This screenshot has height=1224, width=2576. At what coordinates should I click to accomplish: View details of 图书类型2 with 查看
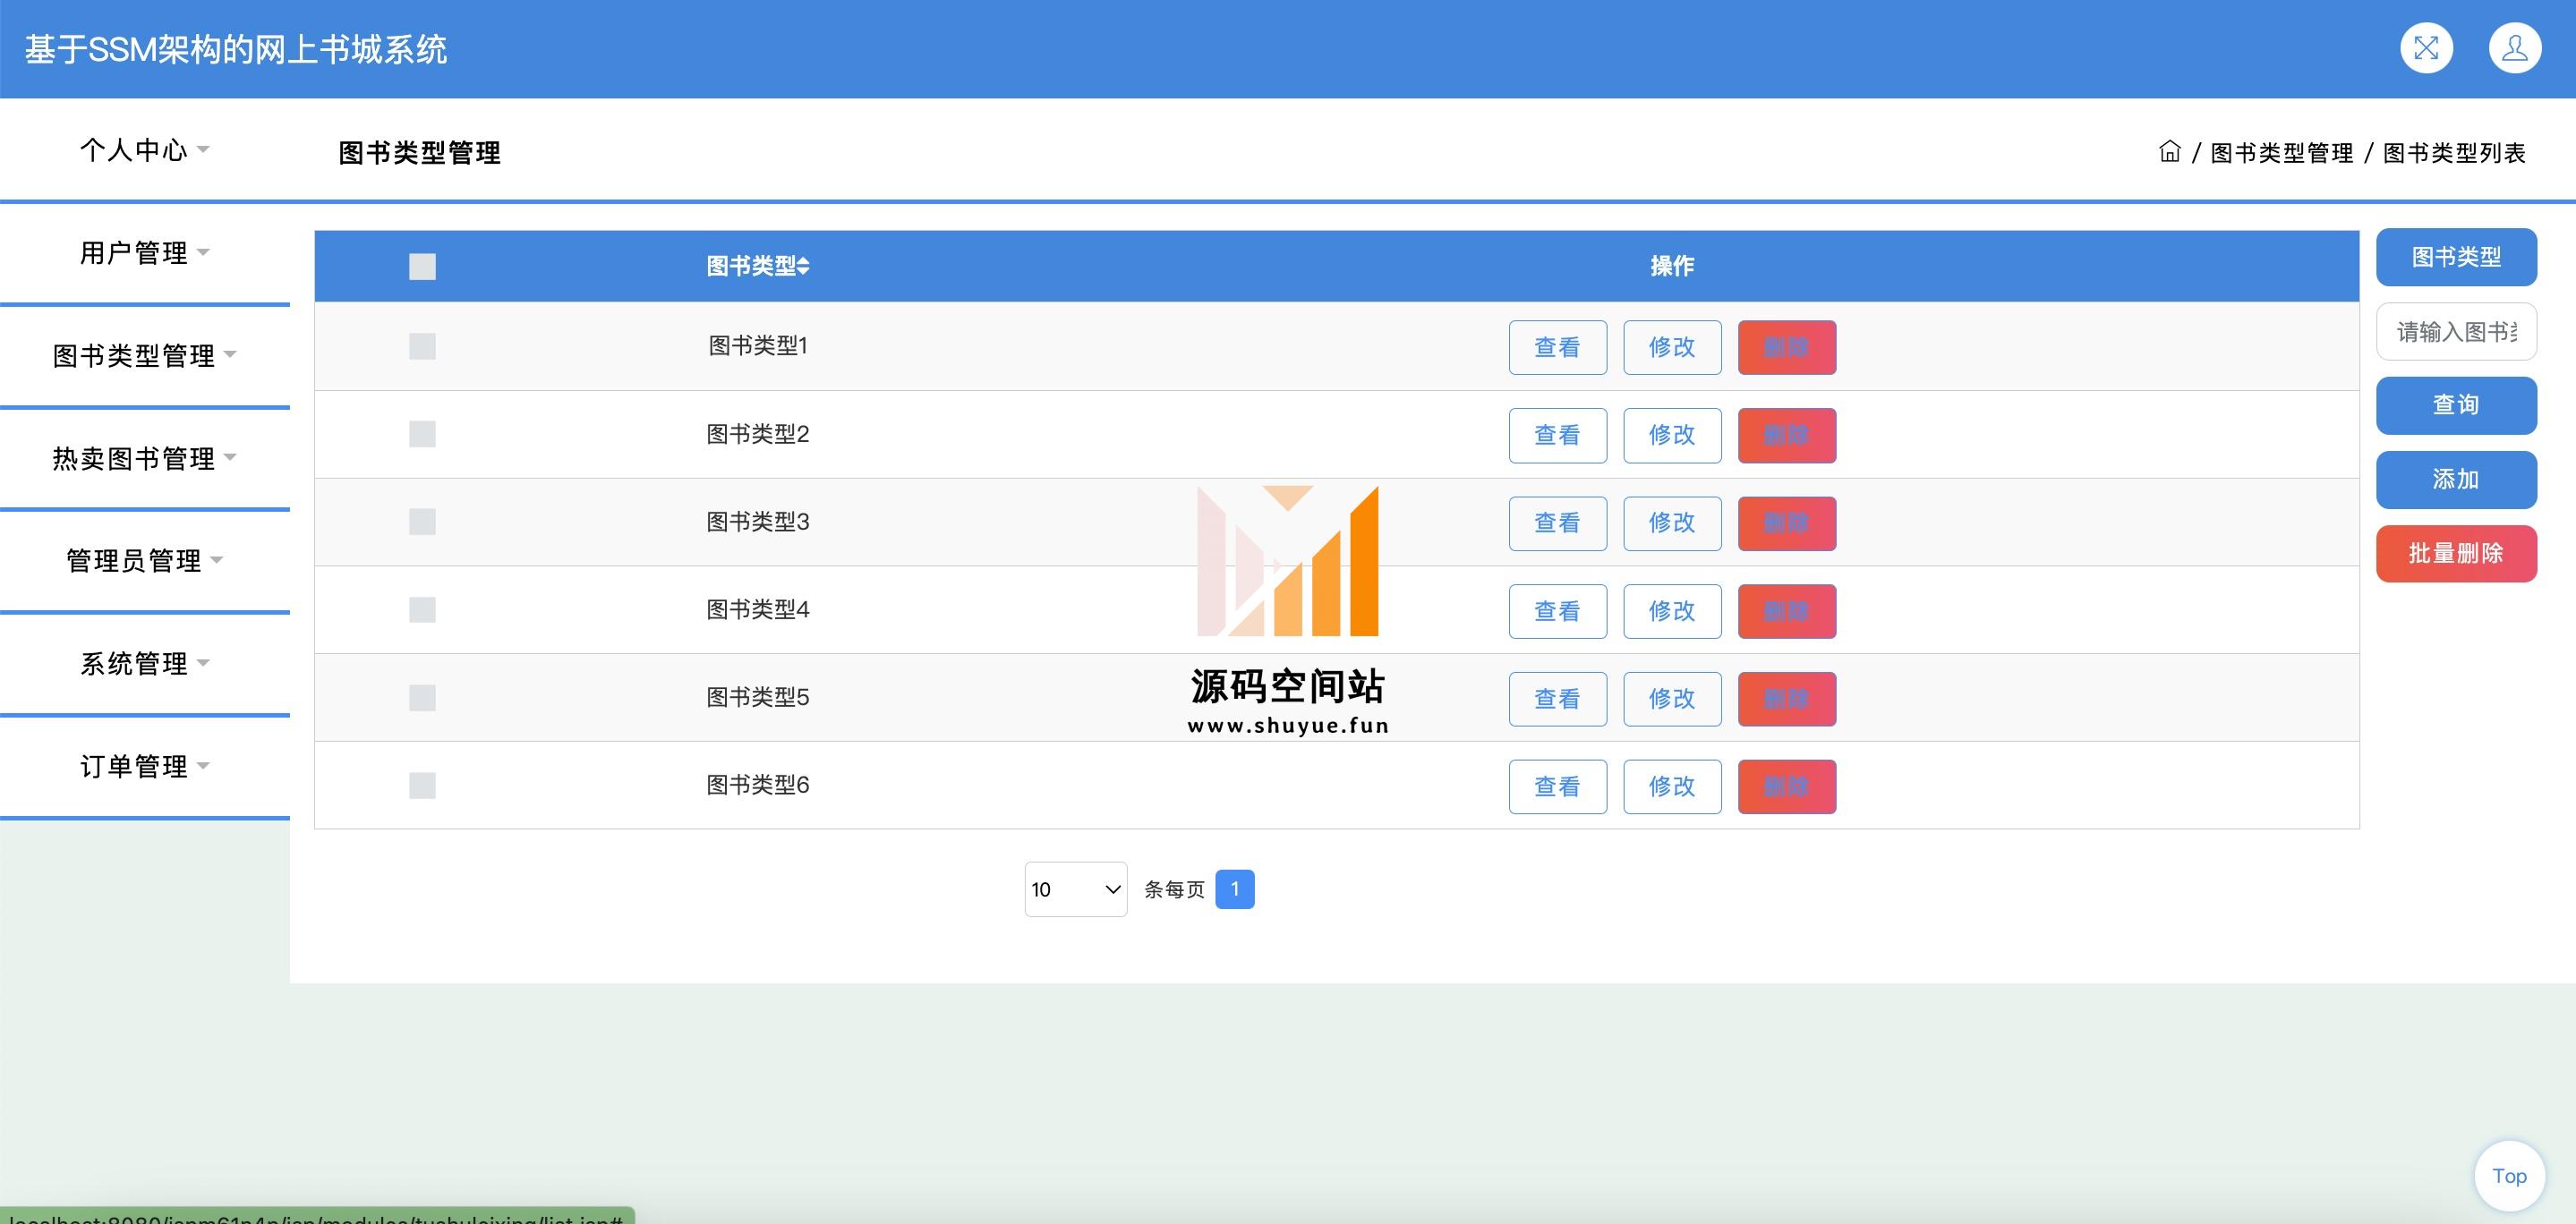(1557, 435)
